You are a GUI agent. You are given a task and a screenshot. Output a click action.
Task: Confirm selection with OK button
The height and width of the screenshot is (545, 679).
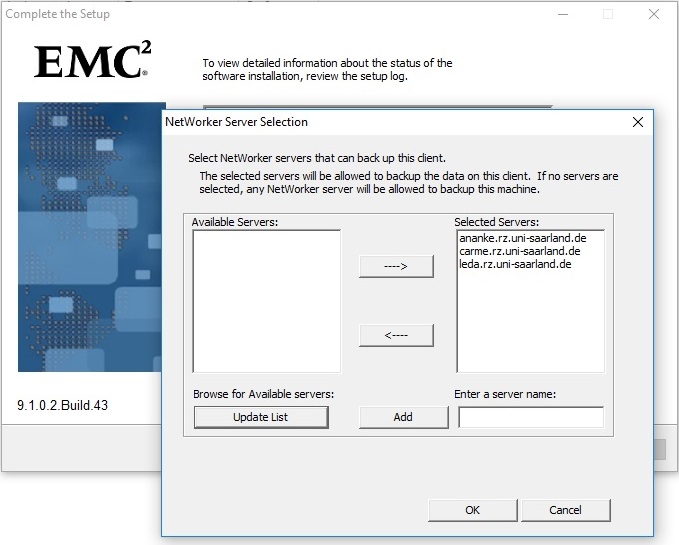[x=472, y=510]
